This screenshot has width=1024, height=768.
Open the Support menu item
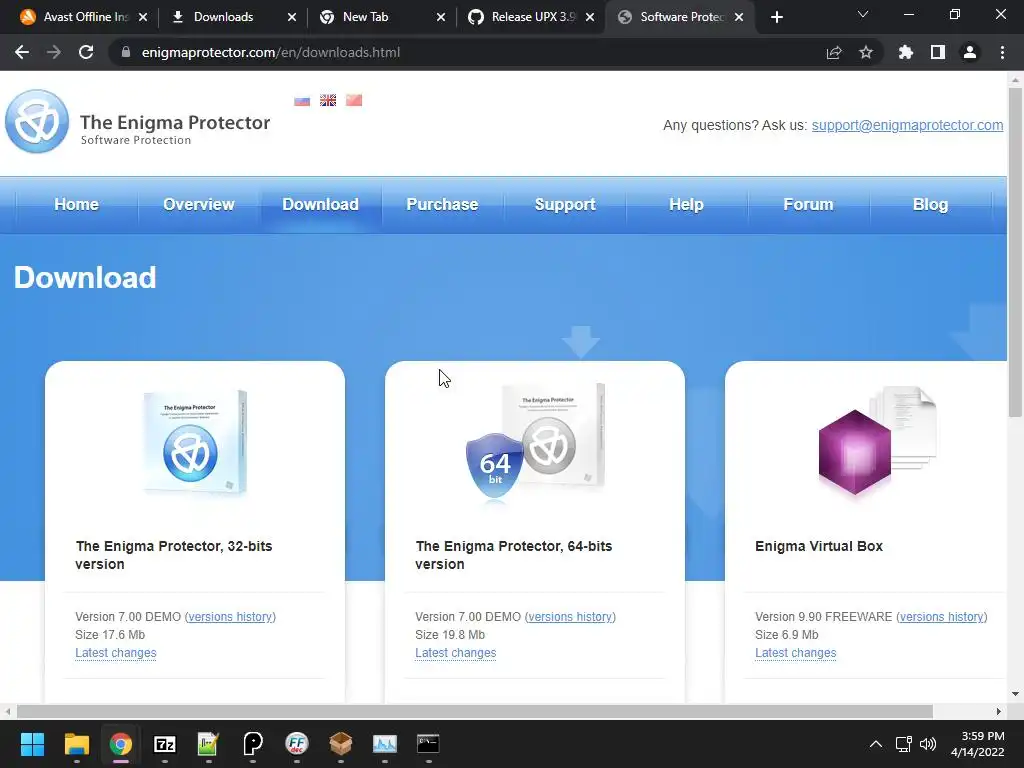click(x=565, y=204)
